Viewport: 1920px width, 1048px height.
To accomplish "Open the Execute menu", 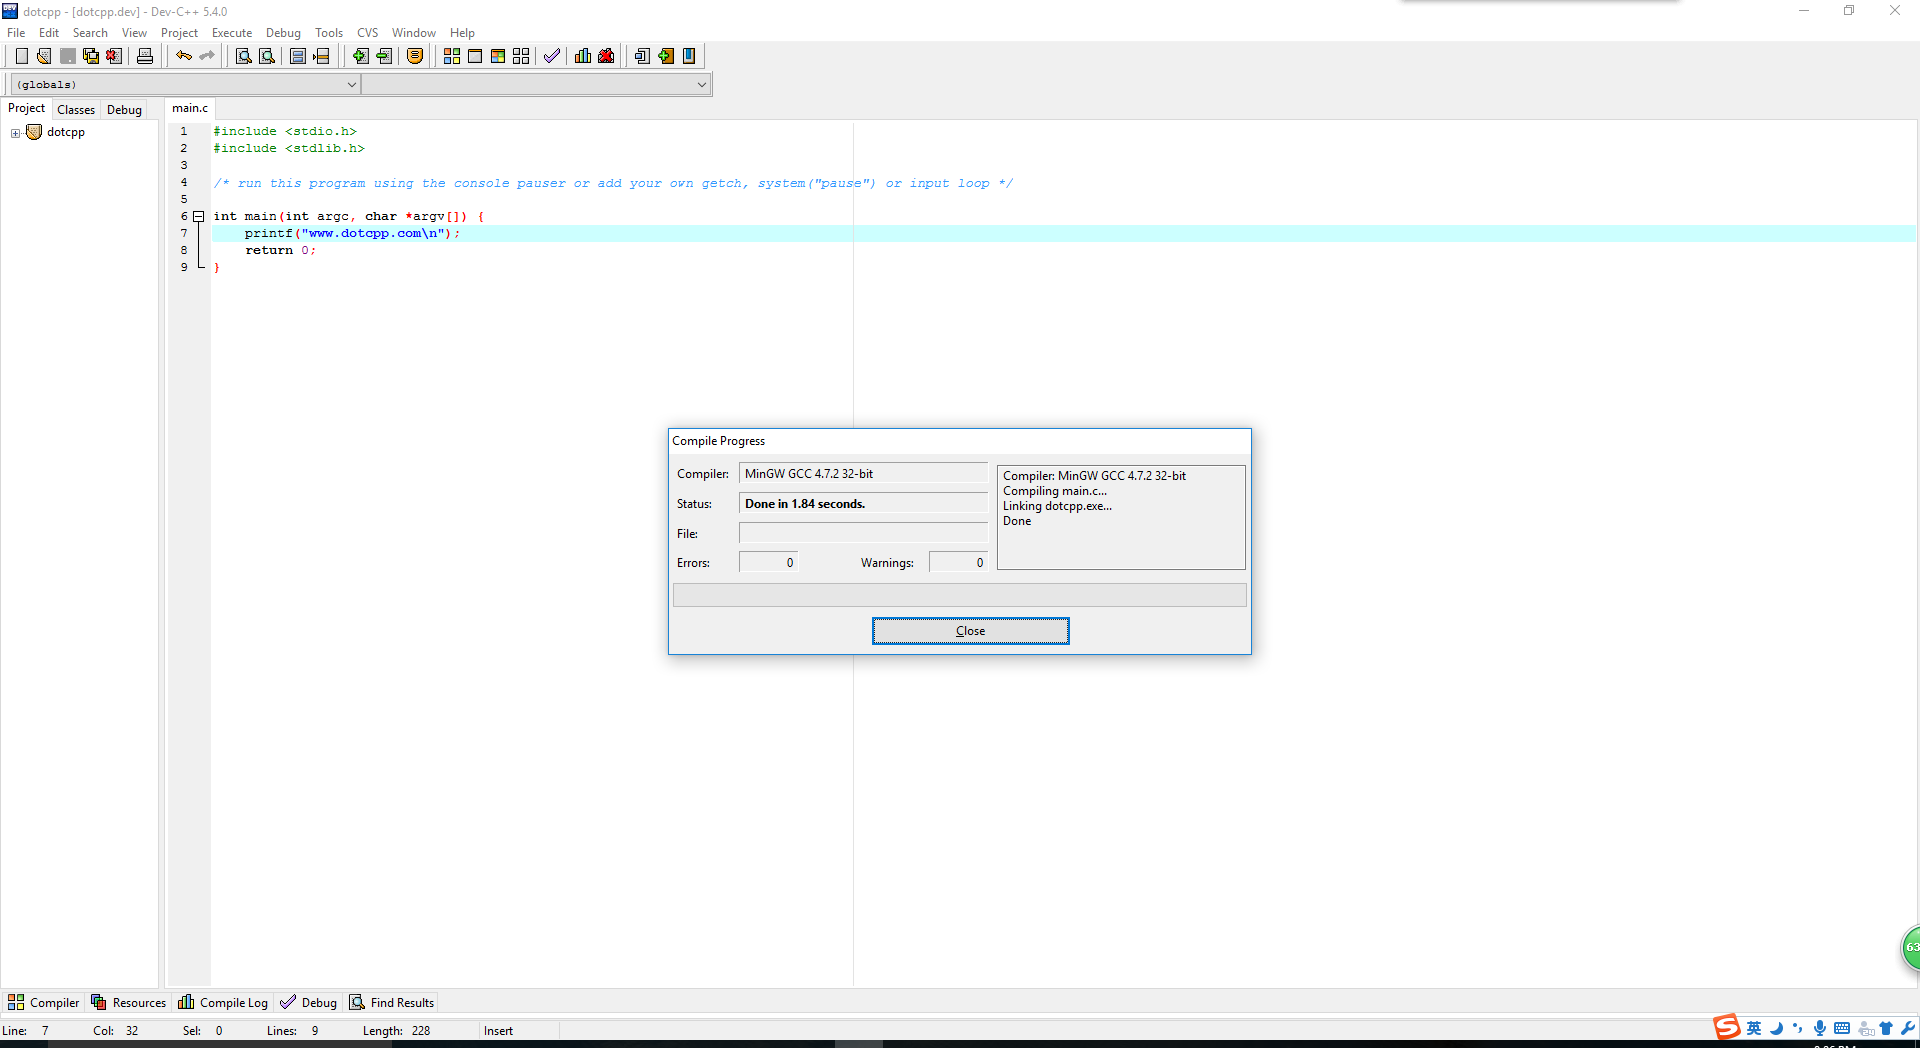I will click(x=231, y=33).
